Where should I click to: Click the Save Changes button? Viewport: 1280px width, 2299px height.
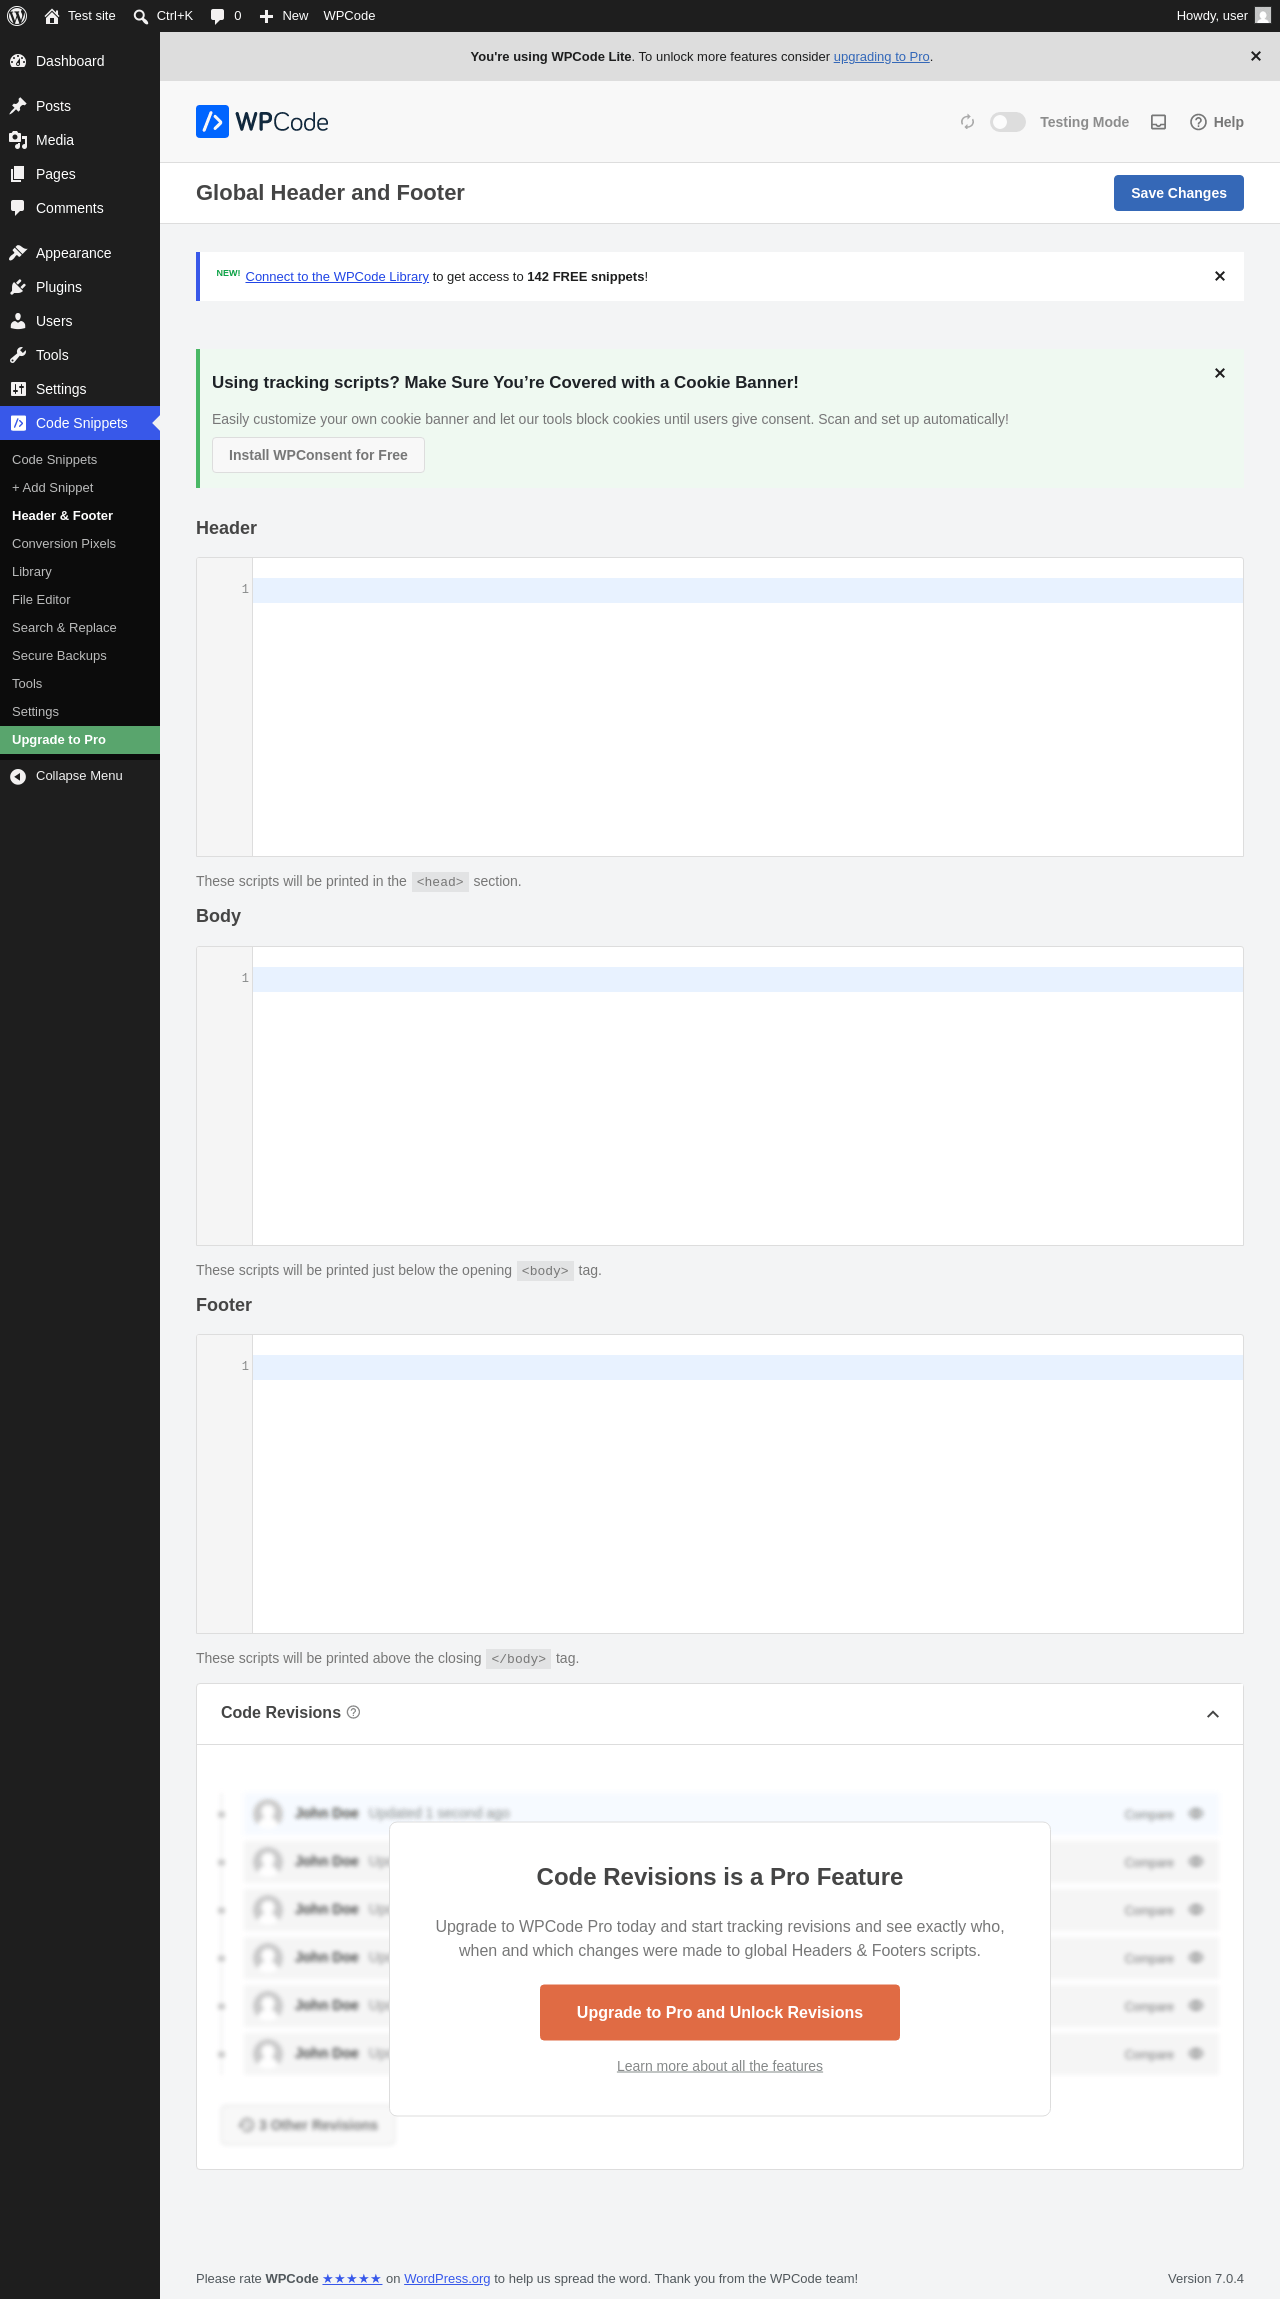(x=1179, y=193)
